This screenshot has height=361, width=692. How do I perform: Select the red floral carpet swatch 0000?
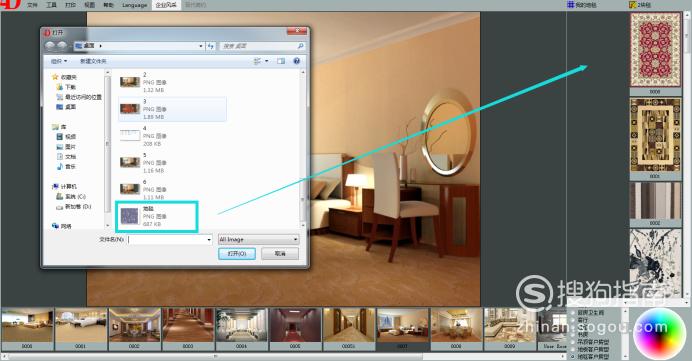[x=655, y=49]
